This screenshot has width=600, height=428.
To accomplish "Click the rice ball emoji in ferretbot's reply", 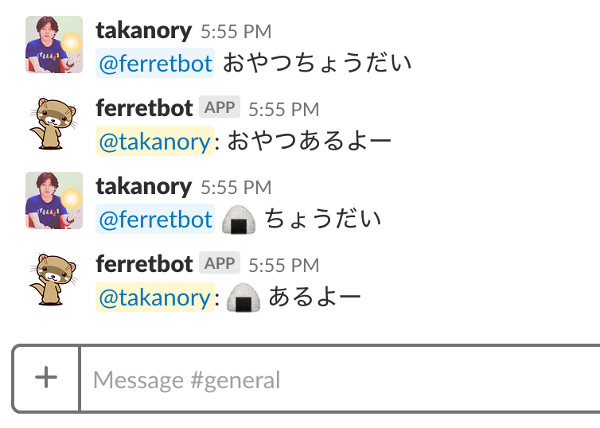I will [x=243, y=298].
